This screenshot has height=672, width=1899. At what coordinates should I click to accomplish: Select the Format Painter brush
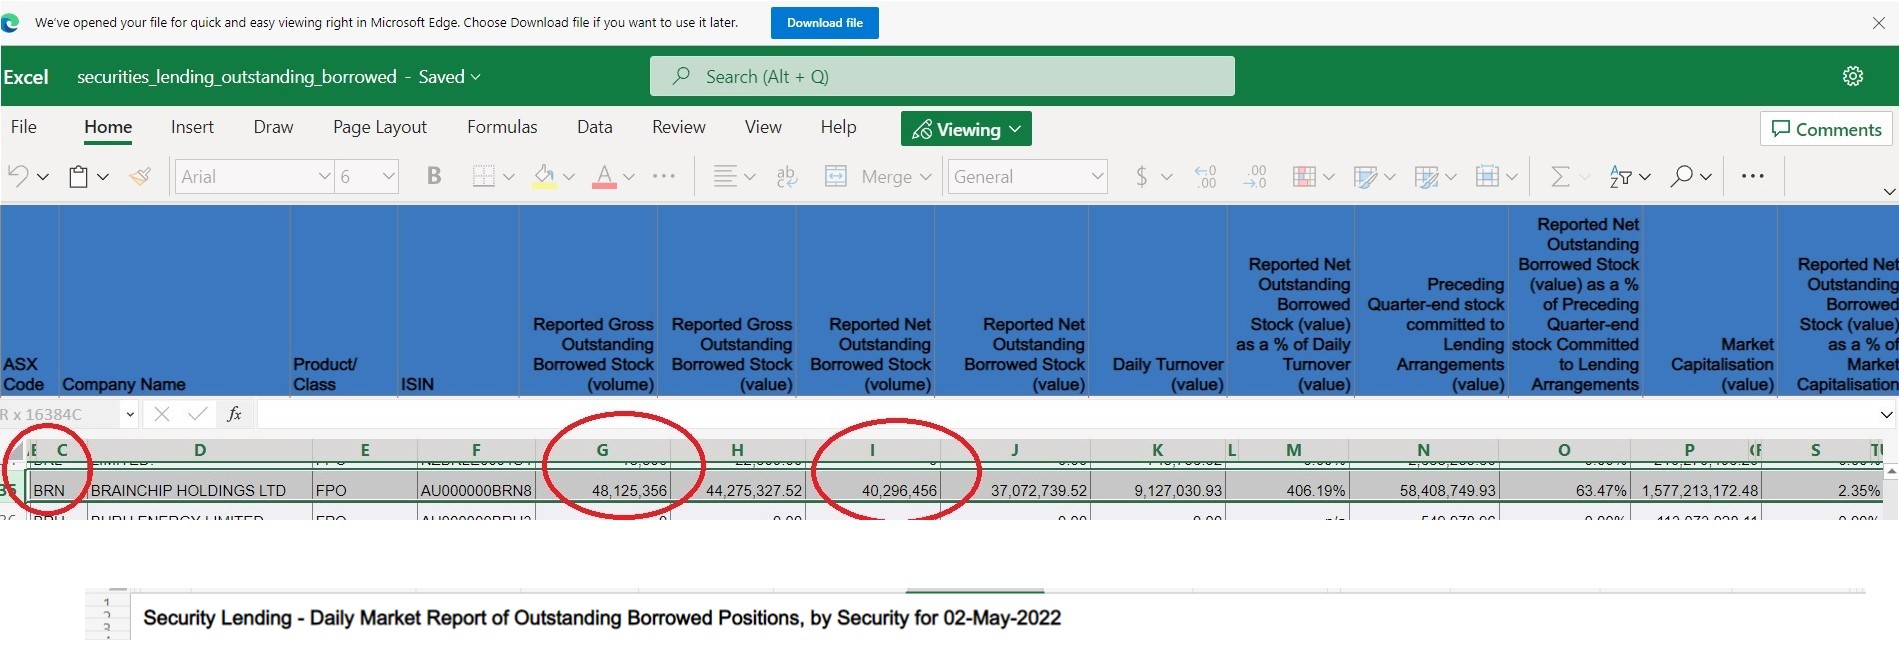[x=141, y=177]
